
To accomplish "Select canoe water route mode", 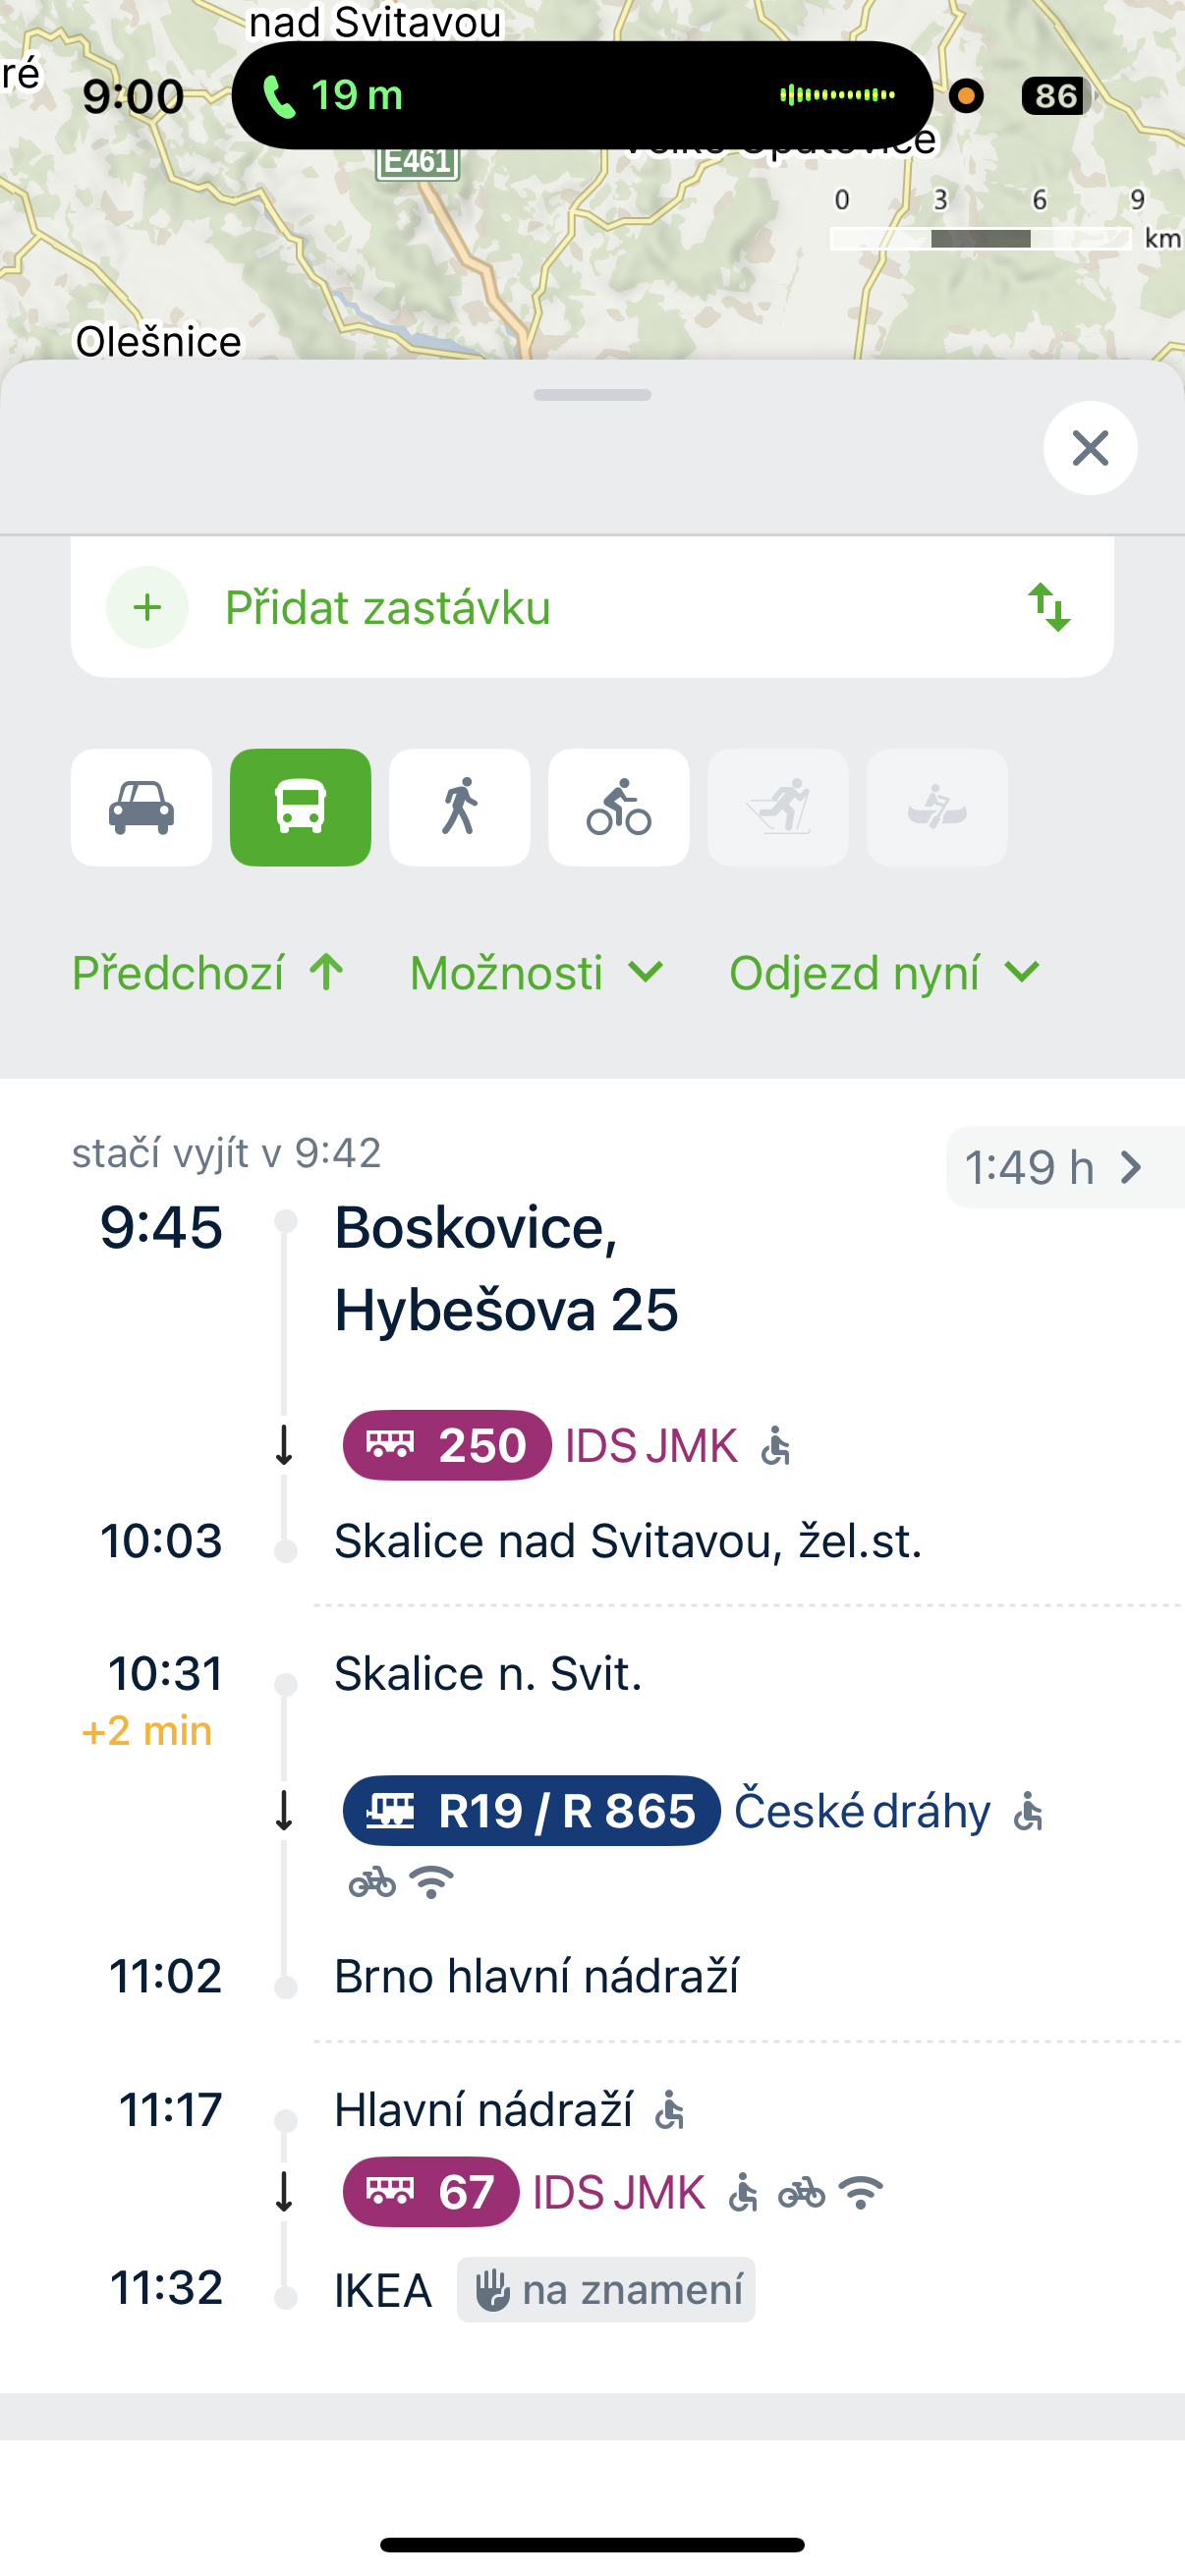I will (x=936, y=807).
